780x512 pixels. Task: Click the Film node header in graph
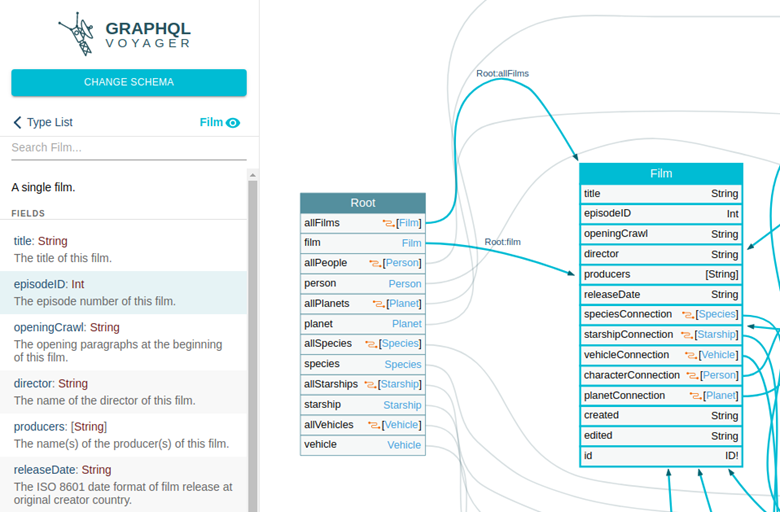(661, 173)
